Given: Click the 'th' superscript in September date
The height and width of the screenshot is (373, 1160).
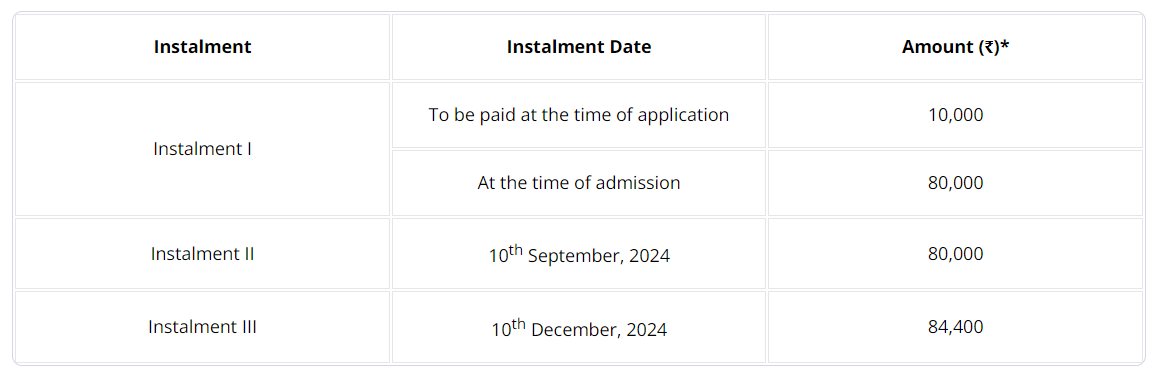Looking at the screenshot, I should point(516,250).
